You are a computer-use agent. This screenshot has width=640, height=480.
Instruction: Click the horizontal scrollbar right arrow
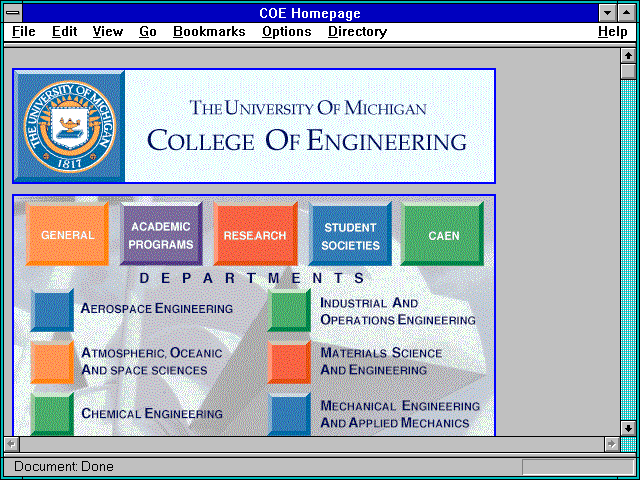coord(611,444)
